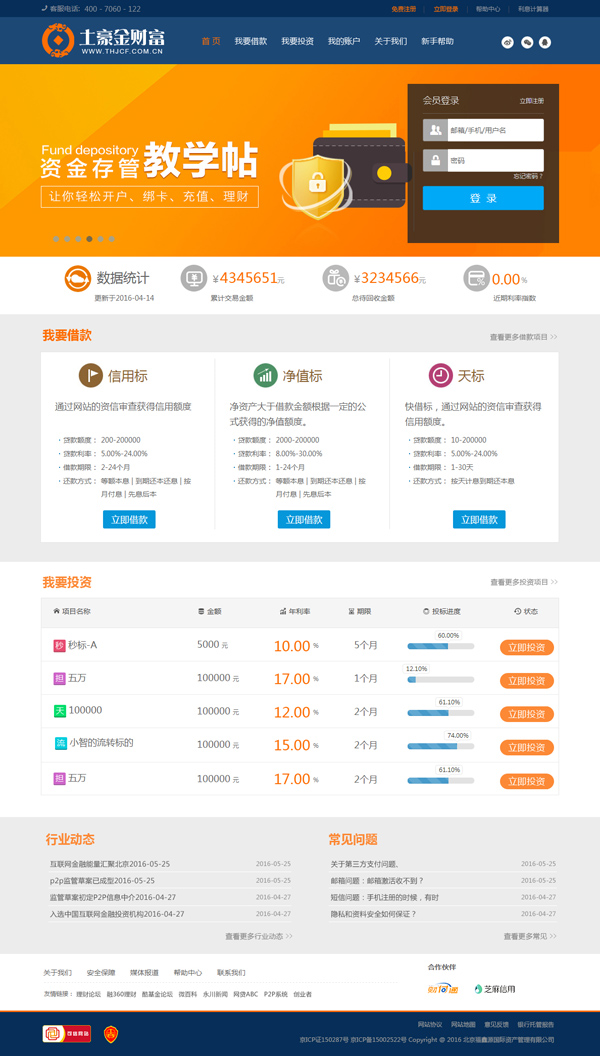Click 立即投资 button for 秒标-A
This screenshot has height=1056, width=600.
tap(526, 647)
